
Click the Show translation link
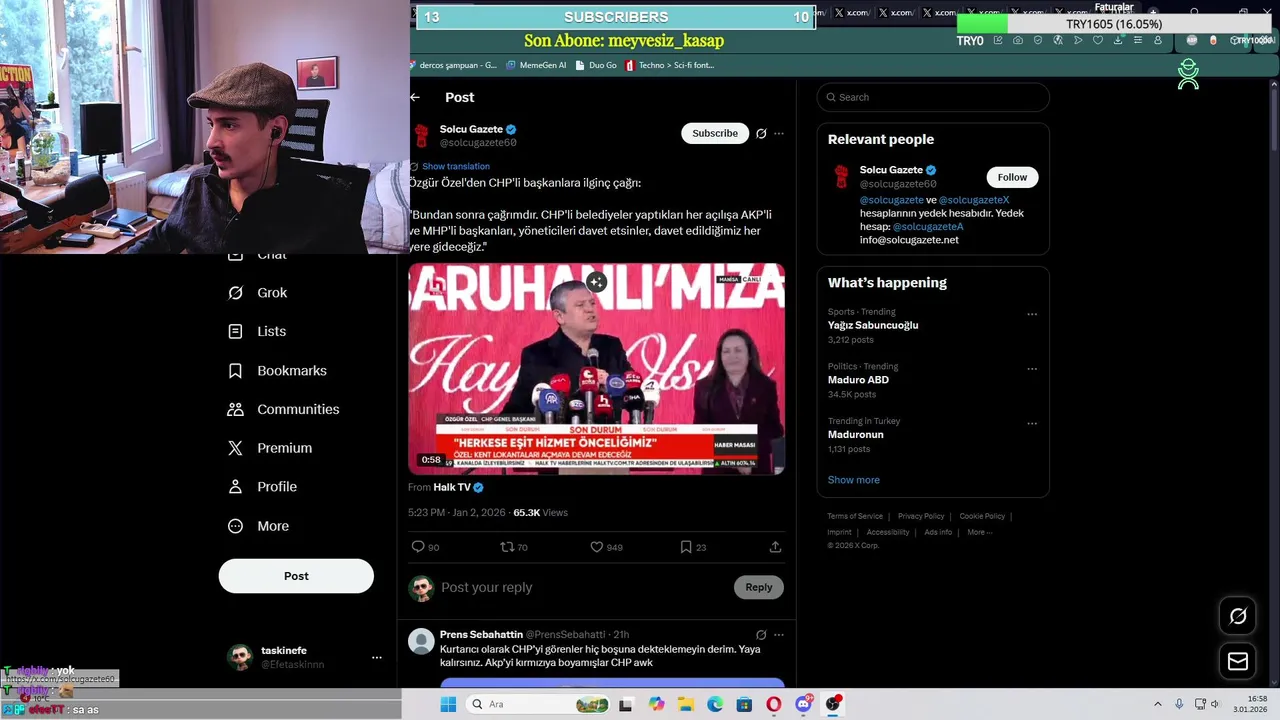tap(455, 166)
